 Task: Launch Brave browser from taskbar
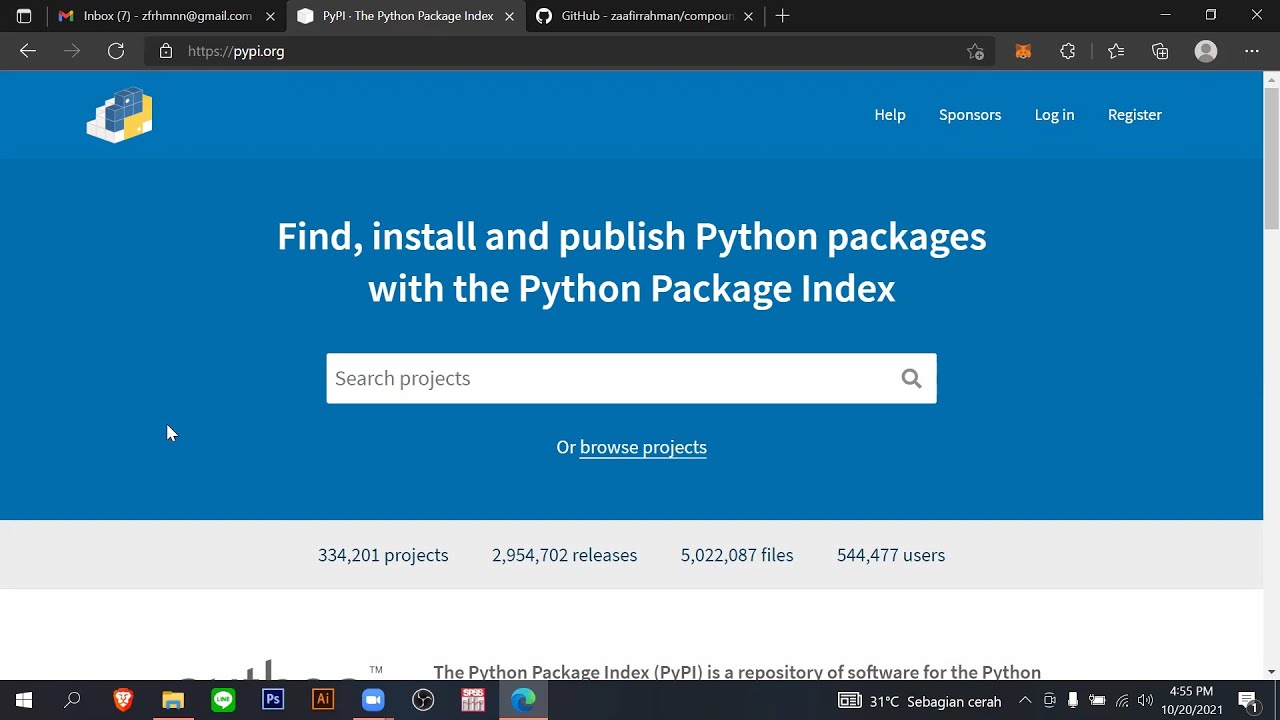pos(123,700)
